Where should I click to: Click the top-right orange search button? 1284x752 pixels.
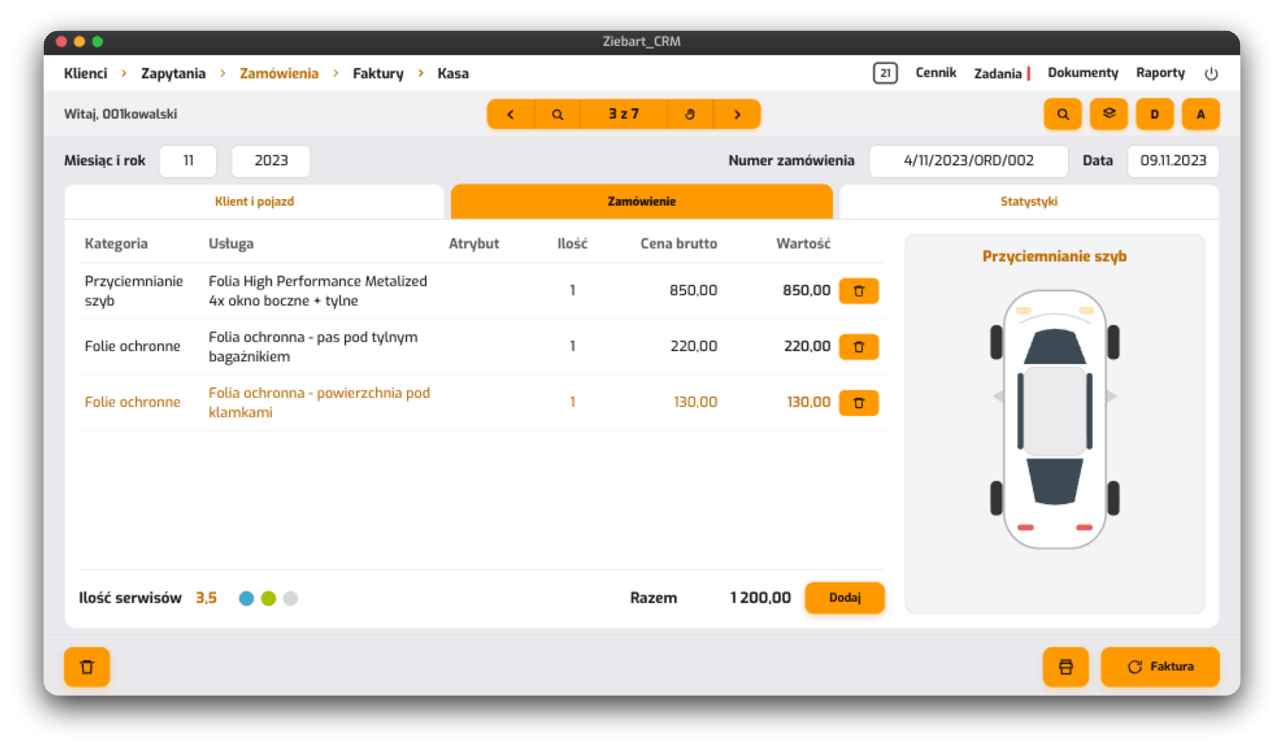1063,114
